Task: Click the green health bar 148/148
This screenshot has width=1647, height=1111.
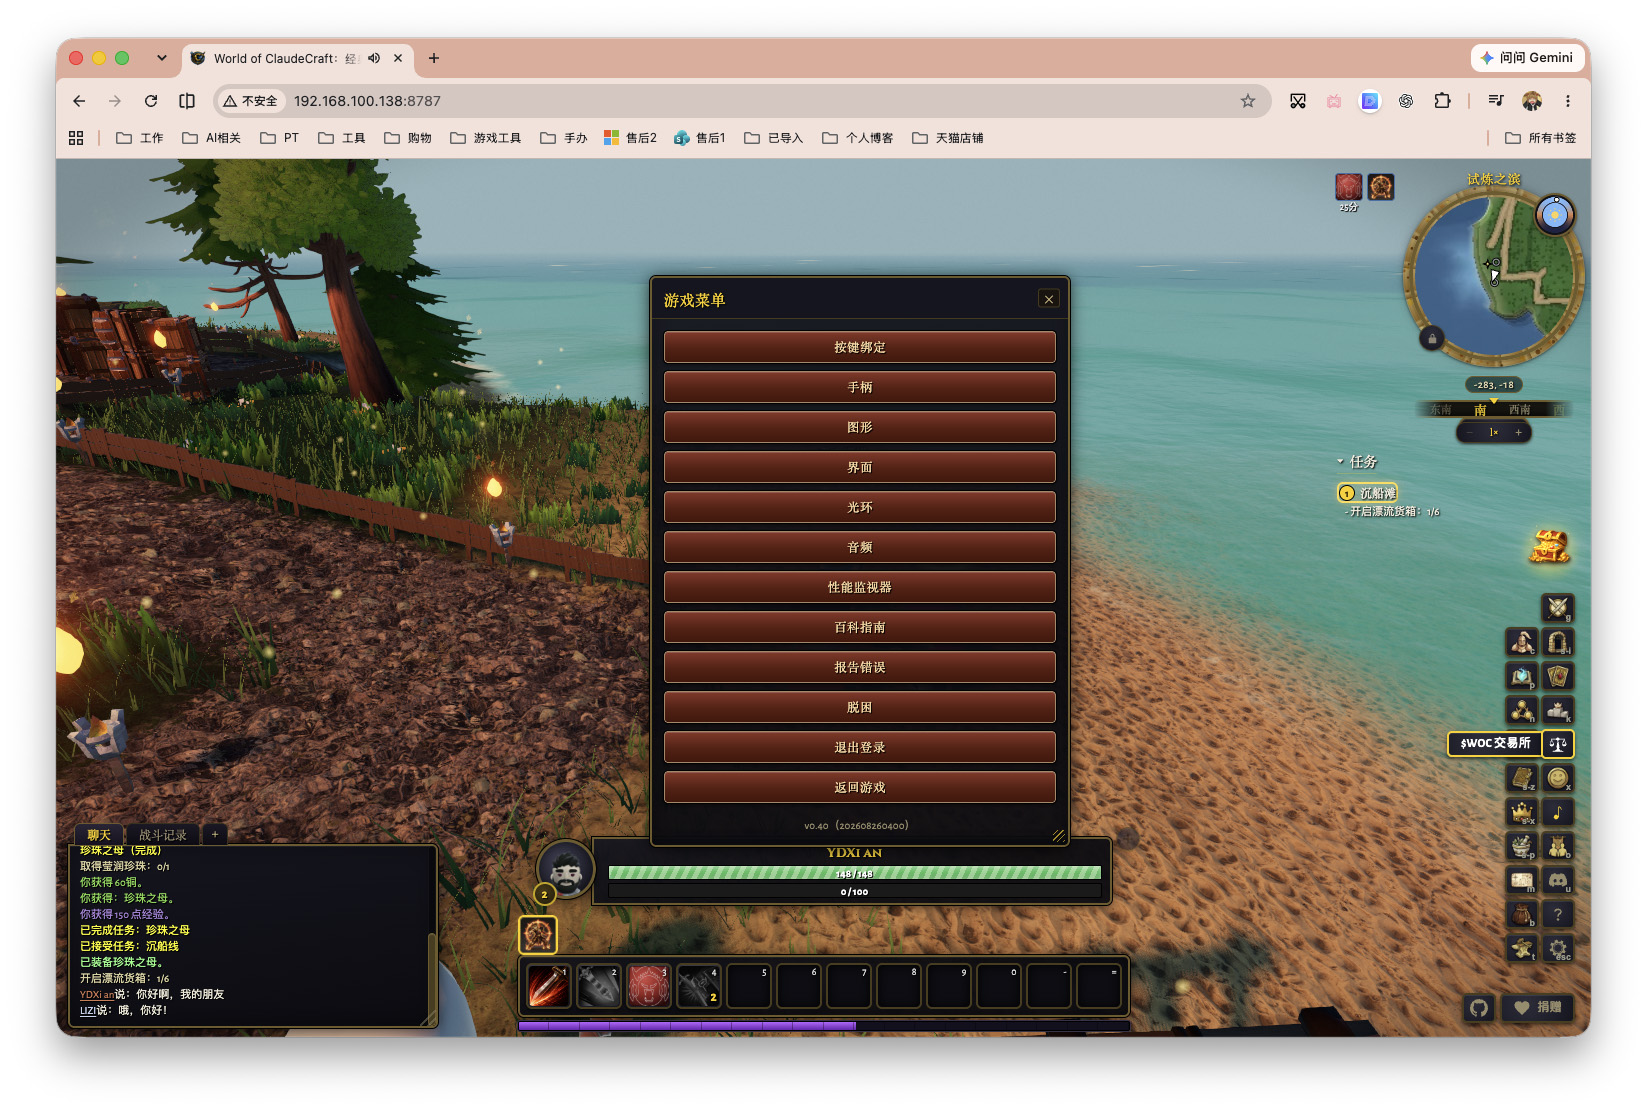Action: click(x=854, y=873)
